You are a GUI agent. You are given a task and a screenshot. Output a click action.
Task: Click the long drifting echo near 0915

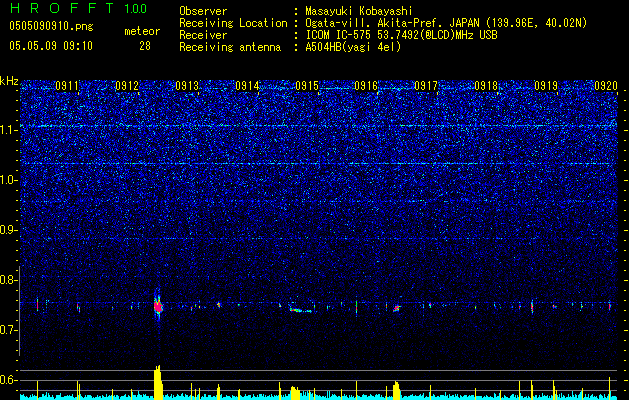(300, 310)
